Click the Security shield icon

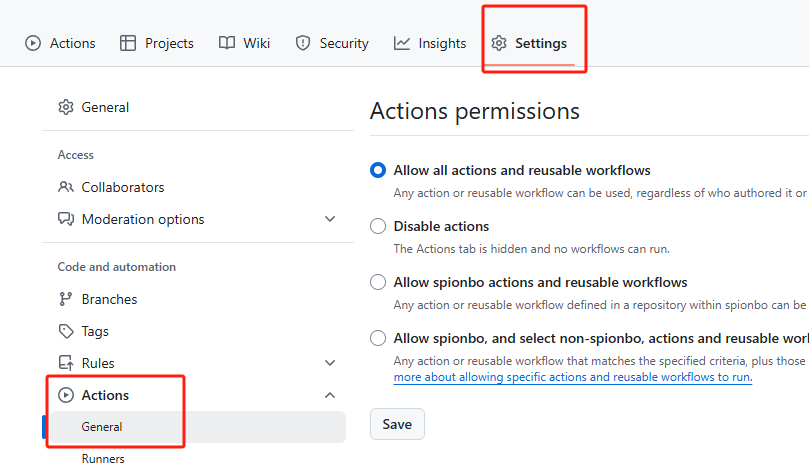[303, 43]
